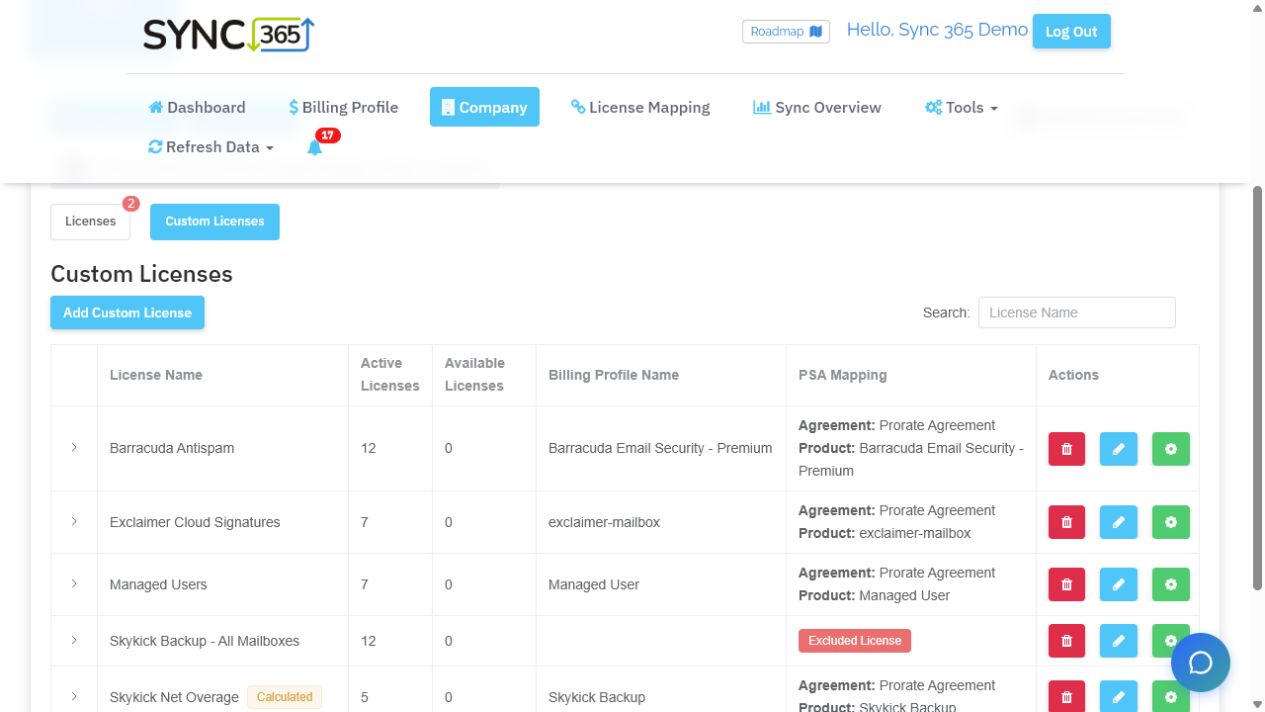Edit the Skykick Backup - All Mailboxes license
This screenshot has height=712, width=1265.
(1118, 641)
